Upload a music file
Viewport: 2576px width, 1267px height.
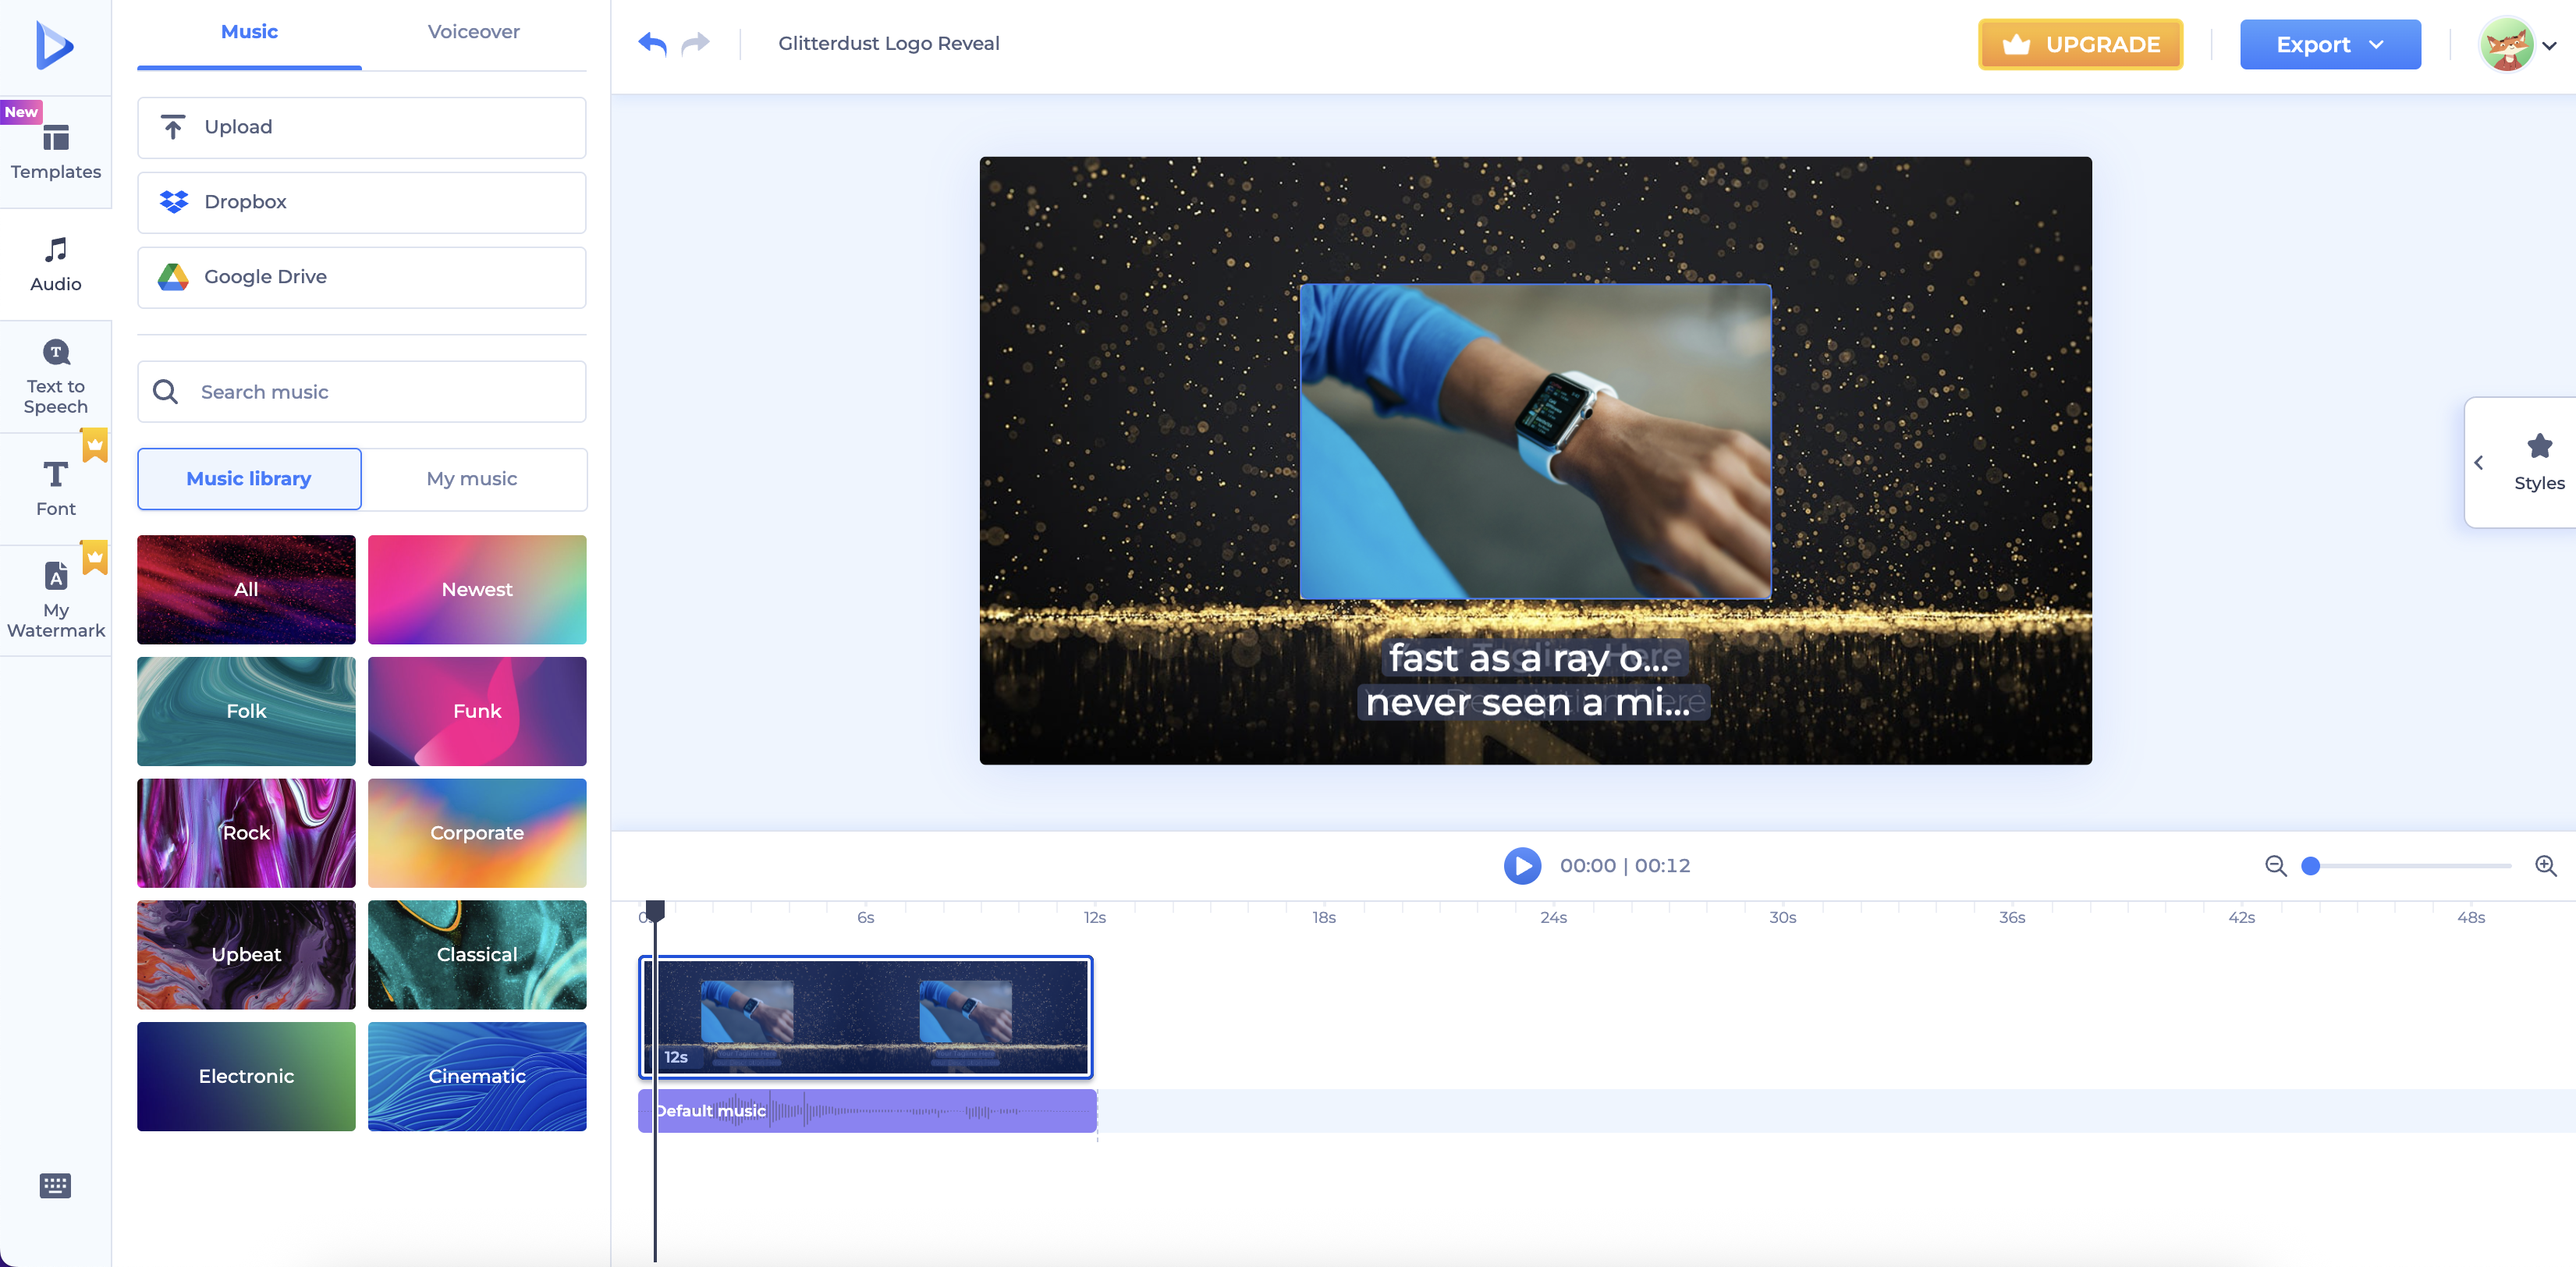pyautogui.click(x=361, y=127)
